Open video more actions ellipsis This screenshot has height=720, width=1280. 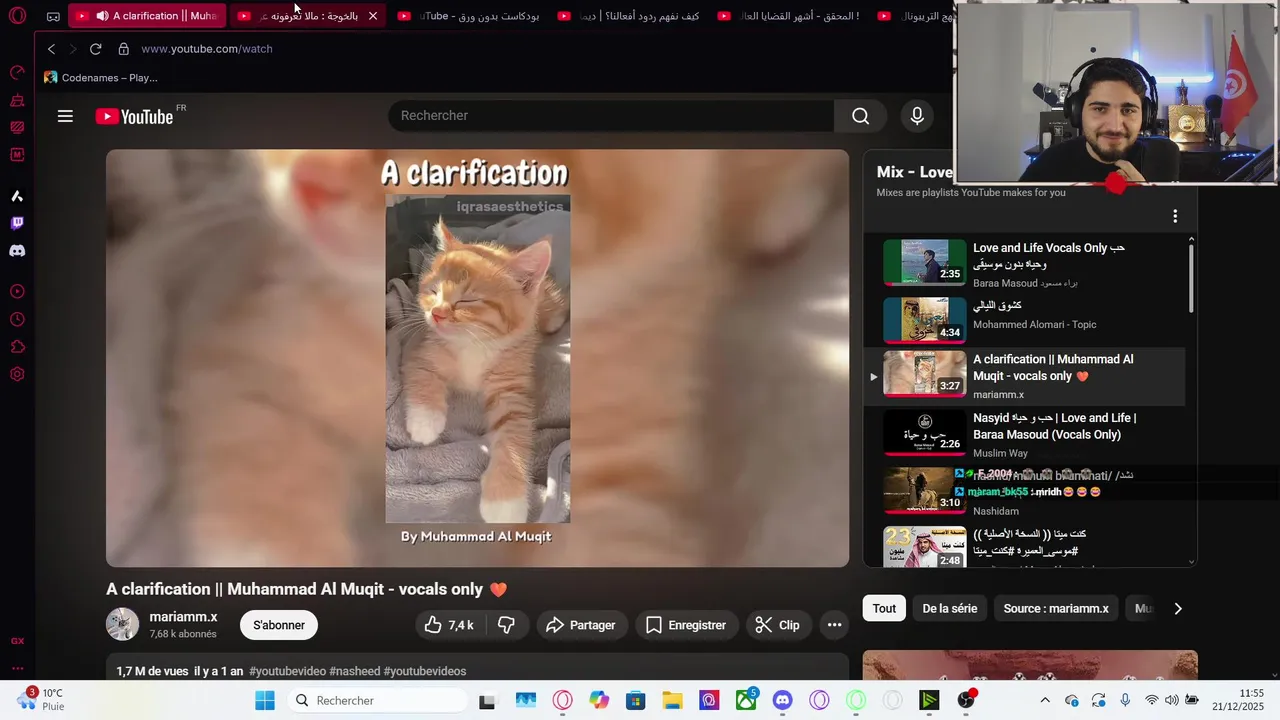(x=834, y=625)
